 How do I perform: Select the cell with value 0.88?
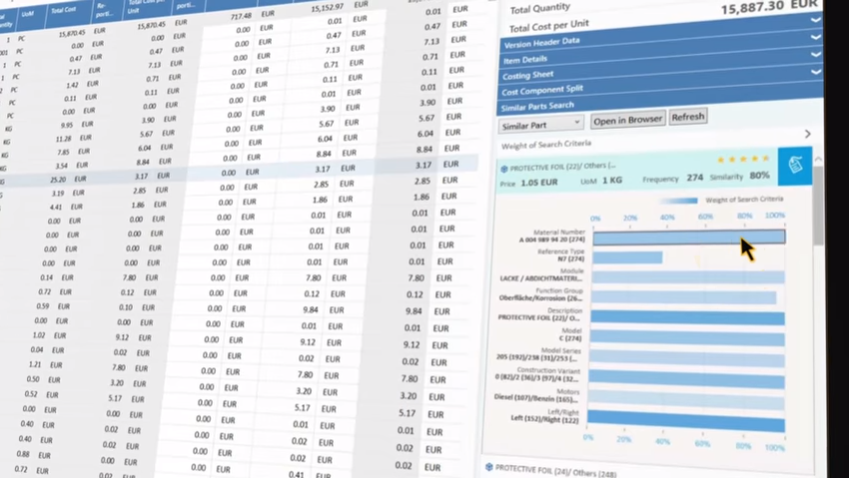coord(23,454)
